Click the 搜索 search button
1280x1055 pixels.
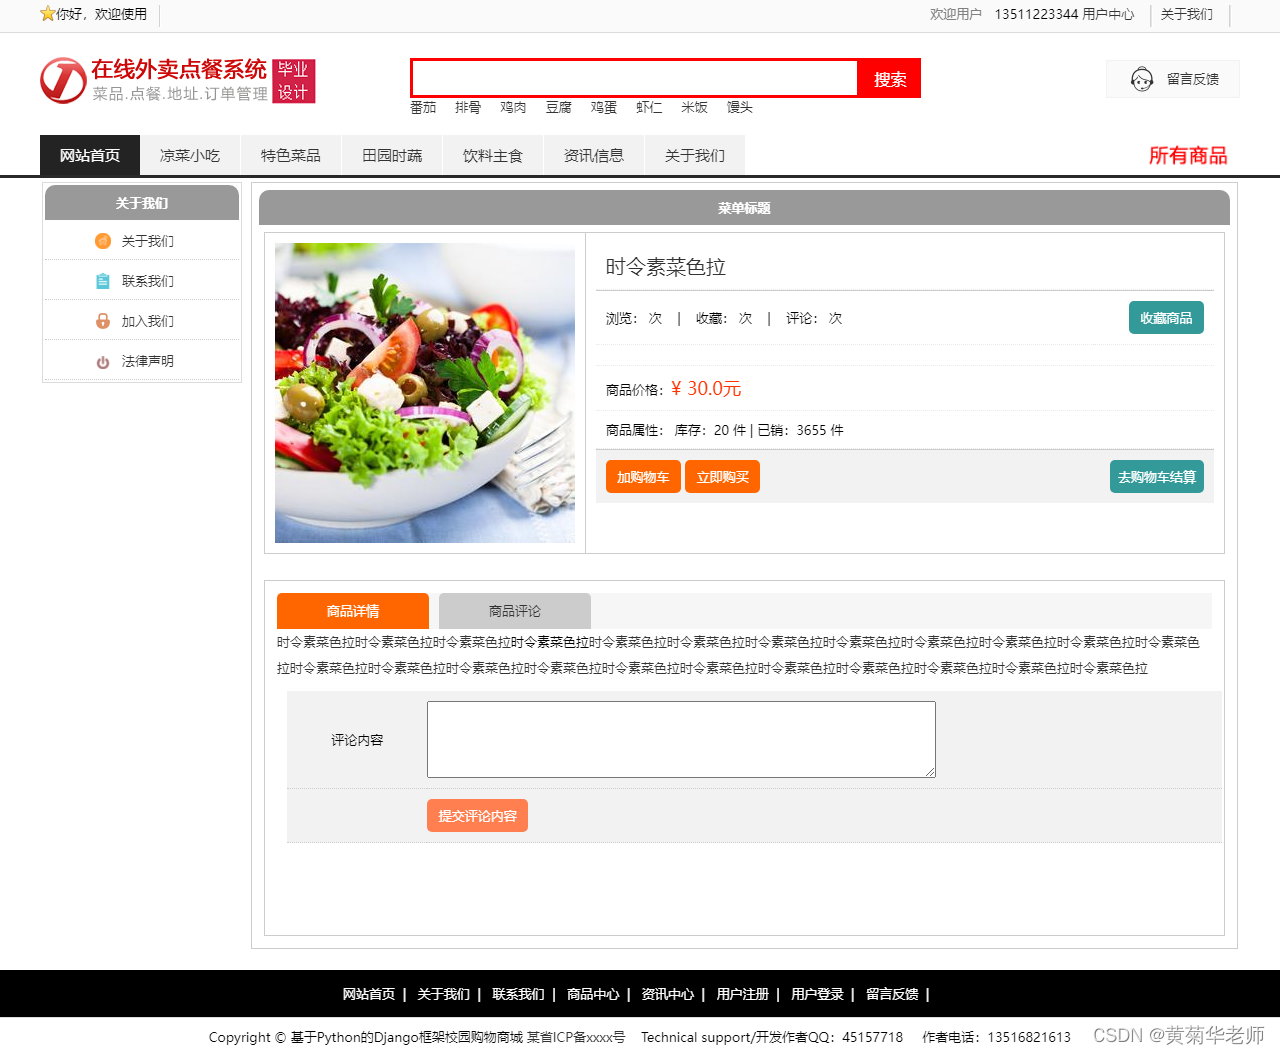click(x=889, y=78)
